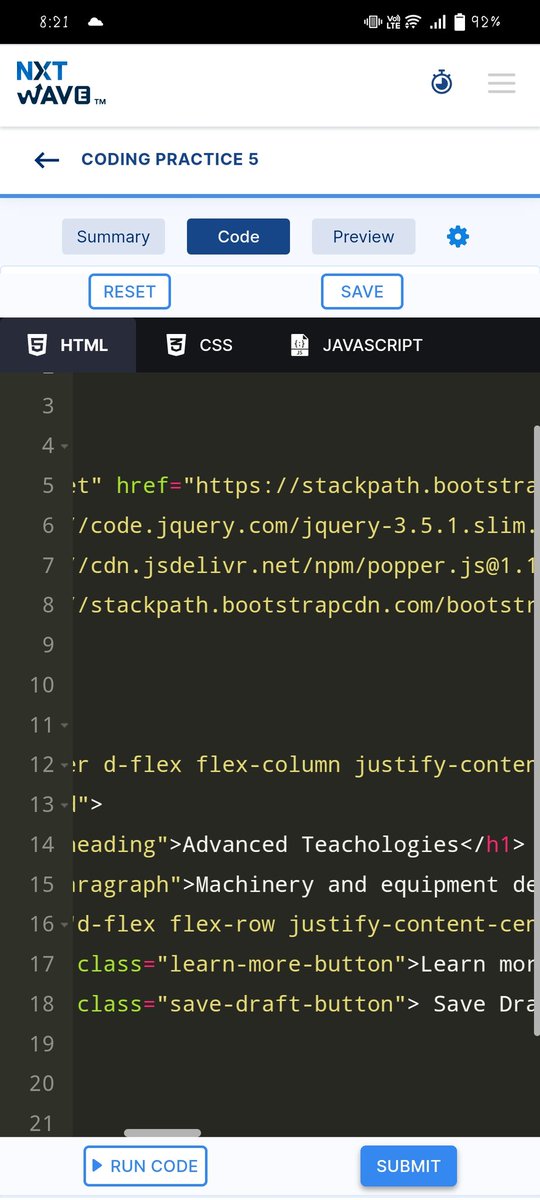Click the closing h1 tag on line 14
This screenshot has width=540, height=1200.
tap(491, 845)
